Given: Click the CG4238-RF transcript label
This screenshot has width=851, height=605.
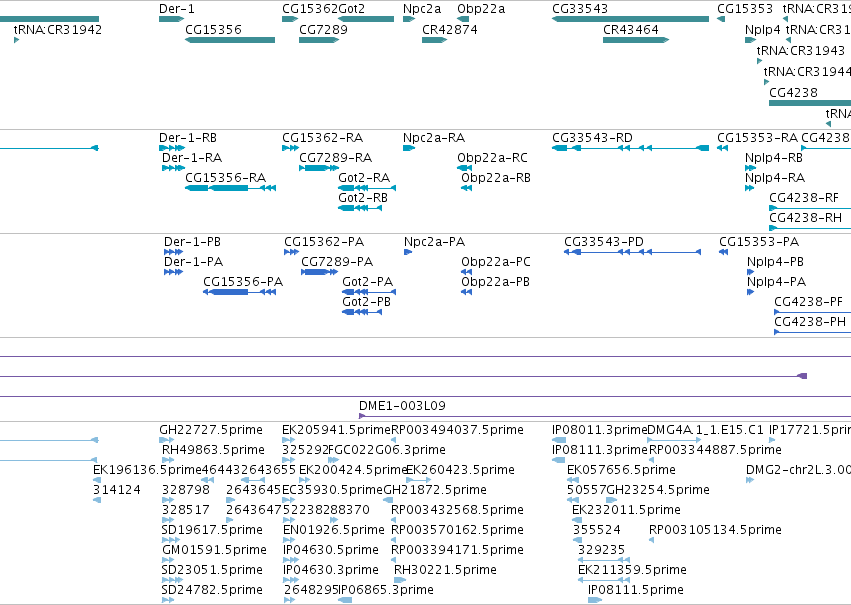Looking at the screenshot, I should pyautogui.click(x=804, y=198).
